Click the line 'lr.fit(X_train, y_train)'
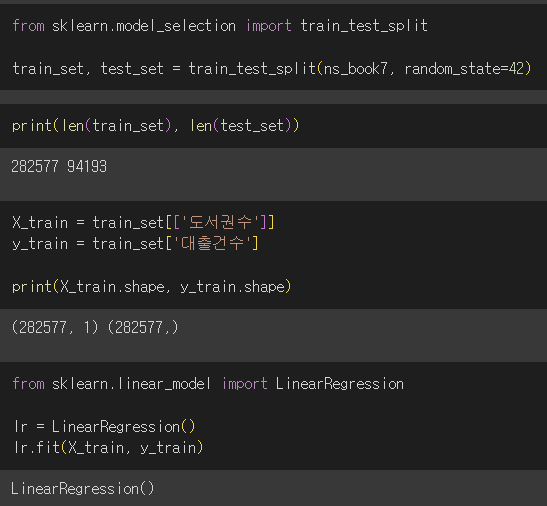 (x=108, y=447)
